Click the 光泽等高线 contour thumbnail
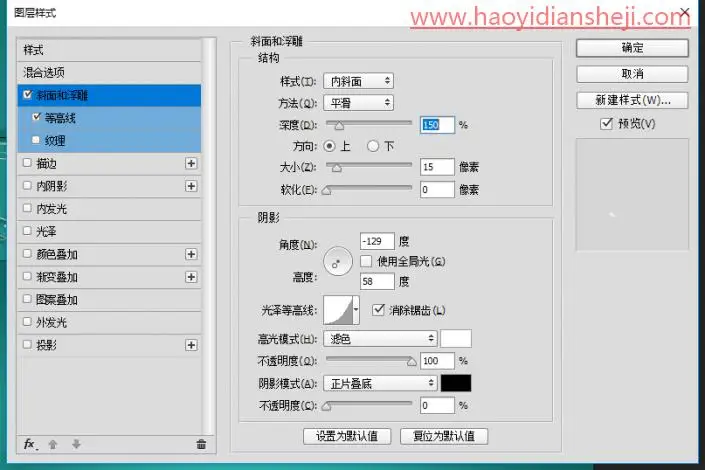Viewport: 705px width, 470px height. point(338,309)
